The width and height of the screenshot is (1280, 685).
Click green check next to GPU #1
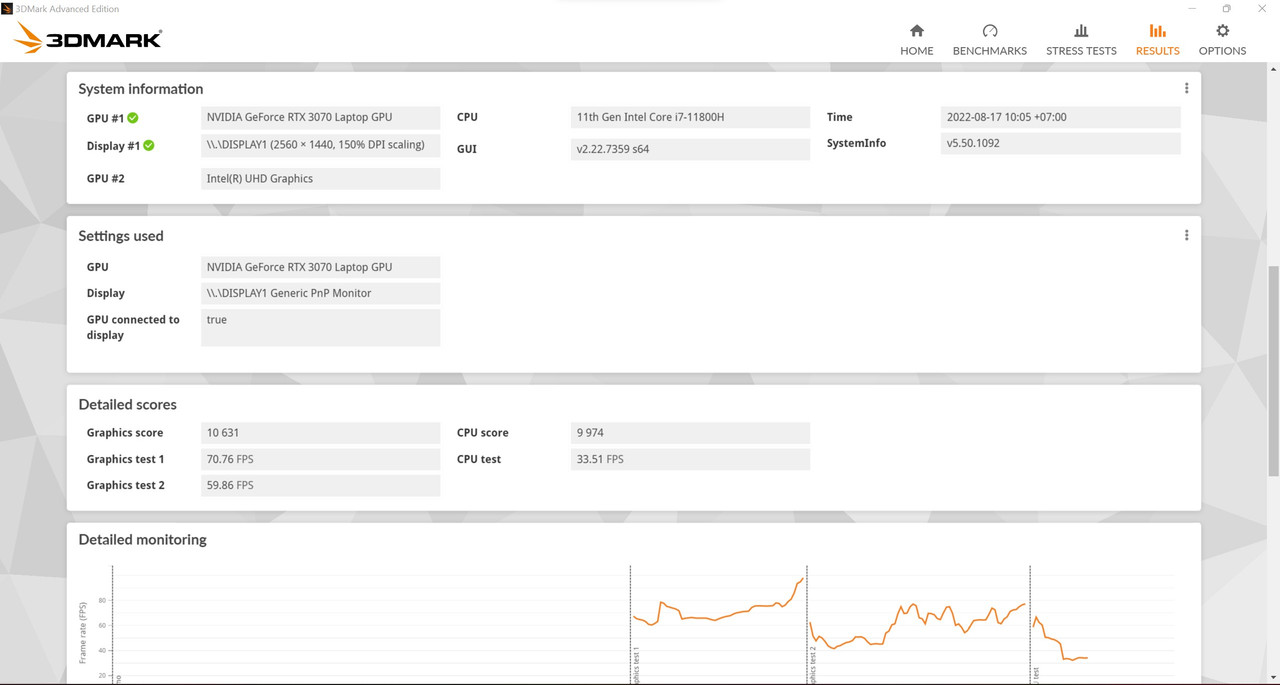tap(133, 118)
